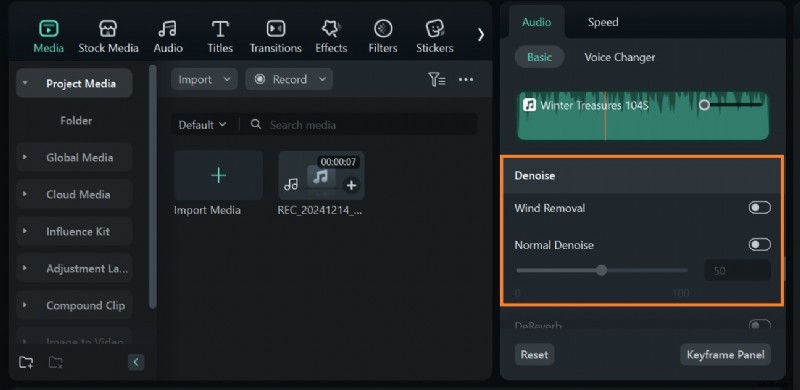Image resolution: width=800 pixels, height=390 pixels.
Task: Open the Stickers section
Action: (435, 36)
